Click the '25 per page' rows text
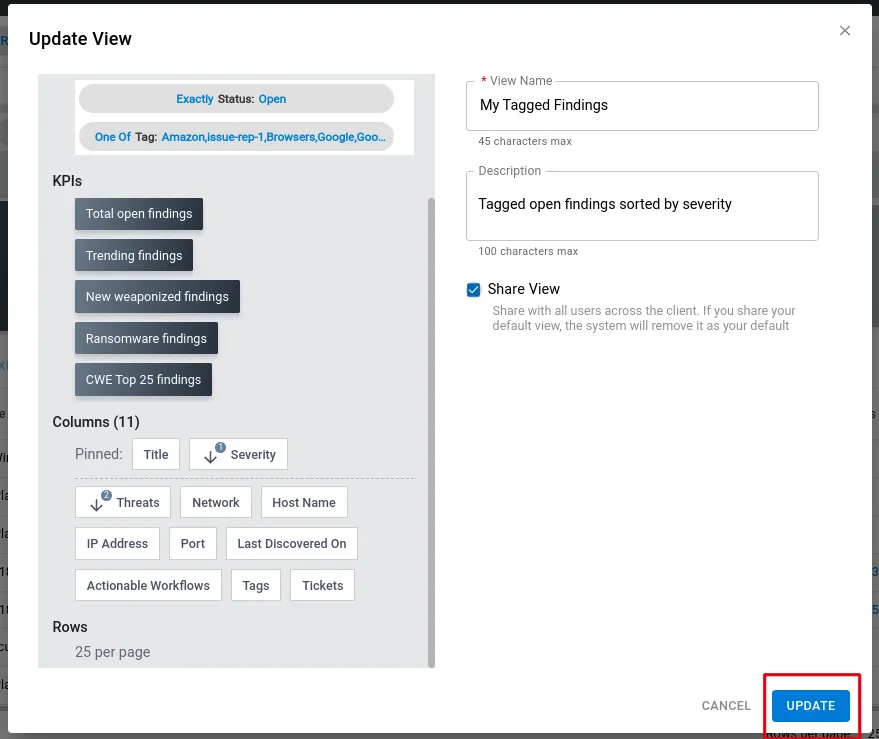 point(113,652)
